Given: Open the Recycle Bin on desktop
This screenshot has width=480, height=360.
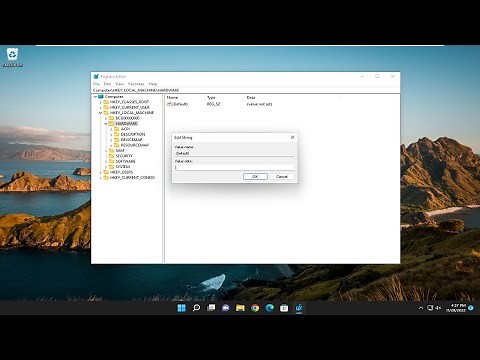Looking at the screenshot, I should point(13,57).
